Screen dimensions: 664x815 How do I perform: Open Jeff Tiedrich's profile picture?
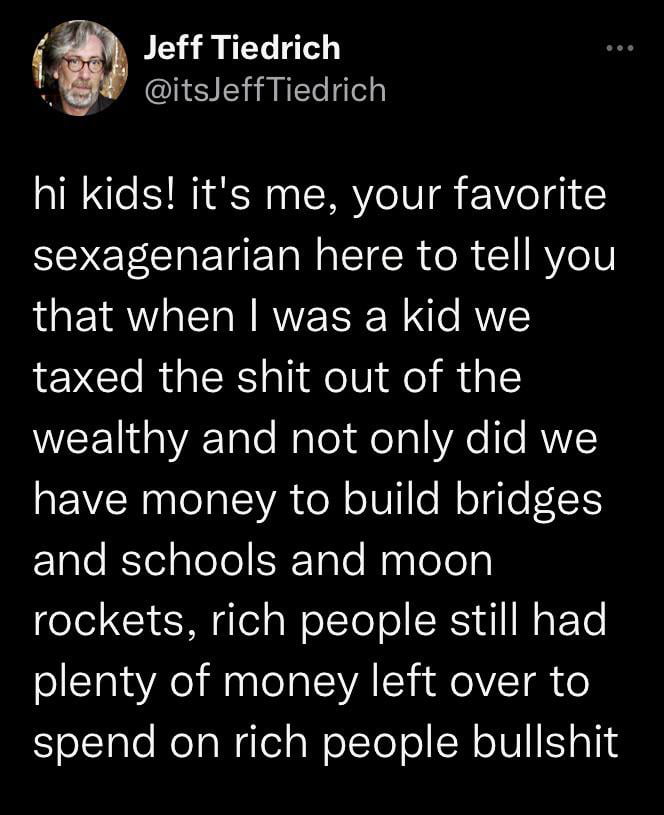click(80, 68)
